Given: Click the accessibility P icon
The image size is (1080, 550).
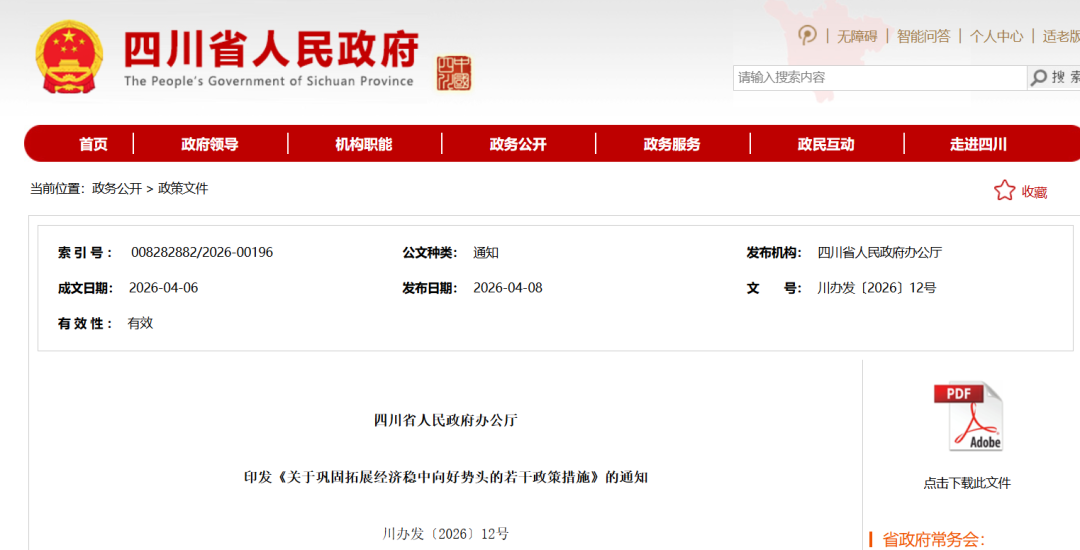Looking at the screenshot, I should tap(808, 36).
